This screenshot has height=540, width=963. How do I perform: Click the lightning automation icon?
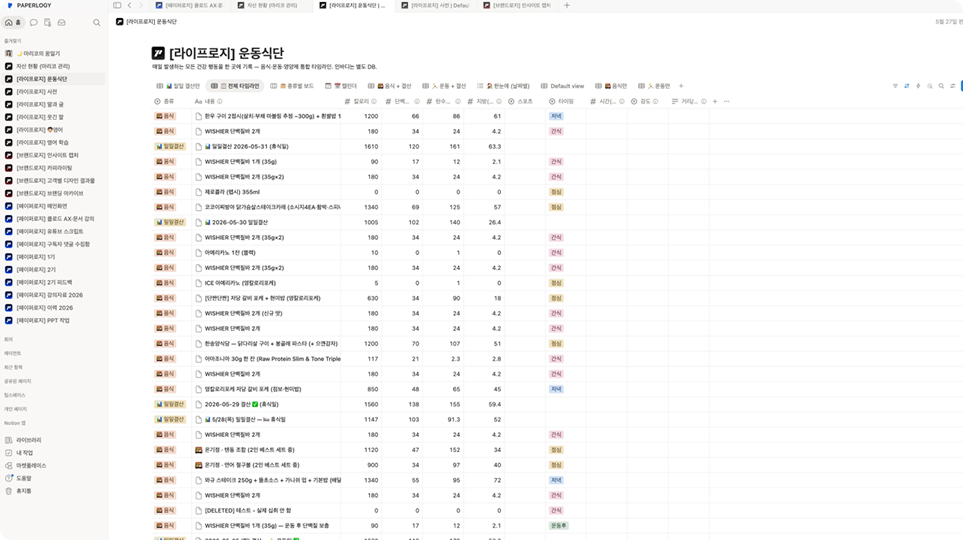[x=918, y=86]
